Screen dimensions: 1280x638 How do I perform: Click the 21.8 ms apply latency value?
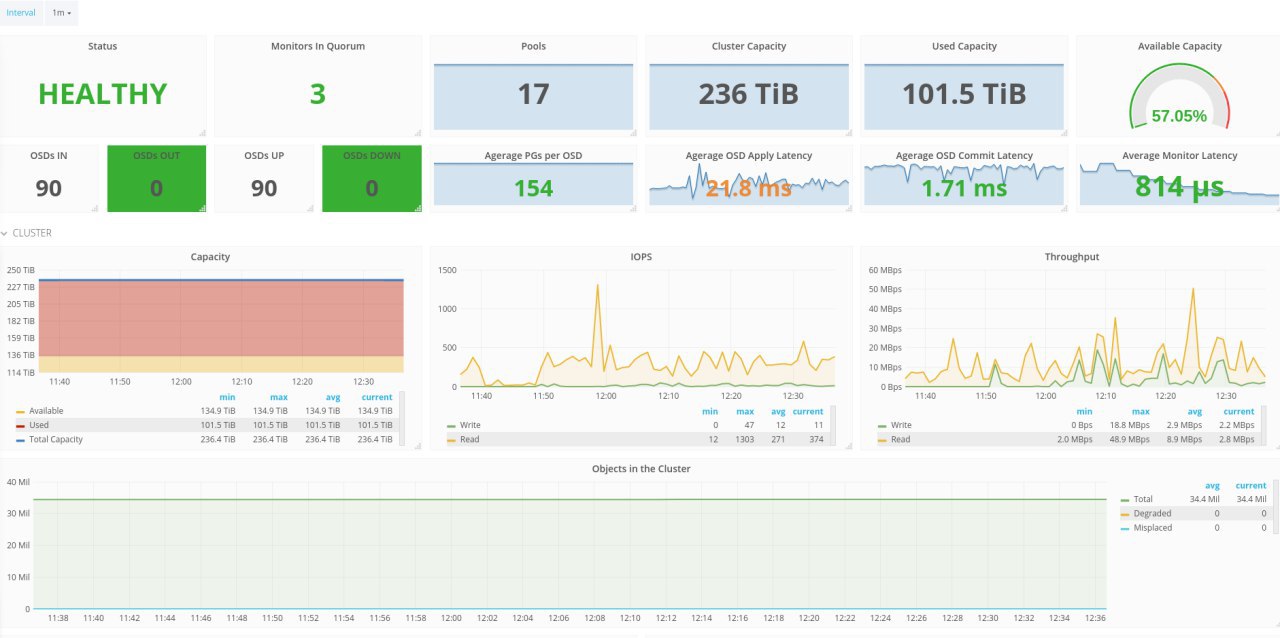pos(749,188)
